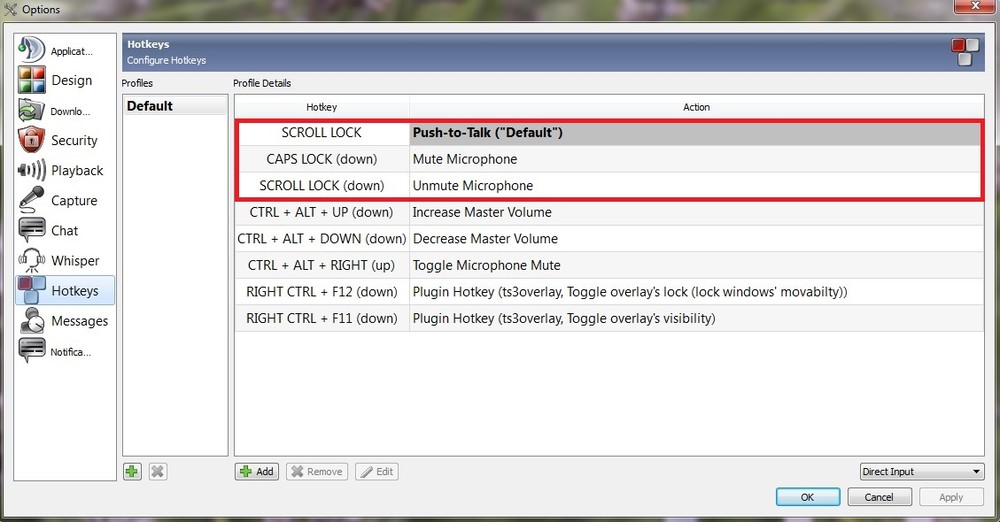Click the Hotkeys header icon at top right
Image resolution: width=1000 pixels, height=522 pixels.
pos(965,52)
